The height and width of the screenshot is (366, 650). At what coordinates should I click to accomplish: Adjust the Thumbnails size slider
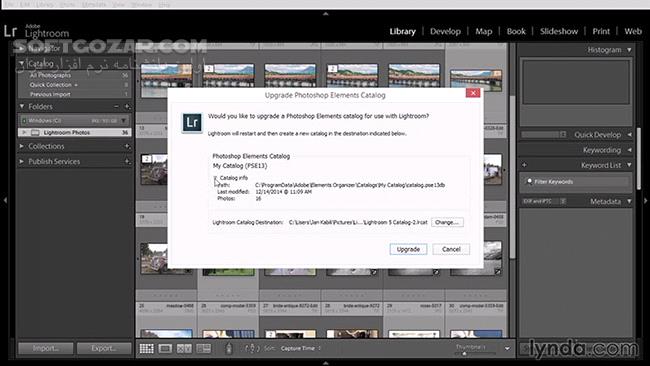tap(475, 354)
